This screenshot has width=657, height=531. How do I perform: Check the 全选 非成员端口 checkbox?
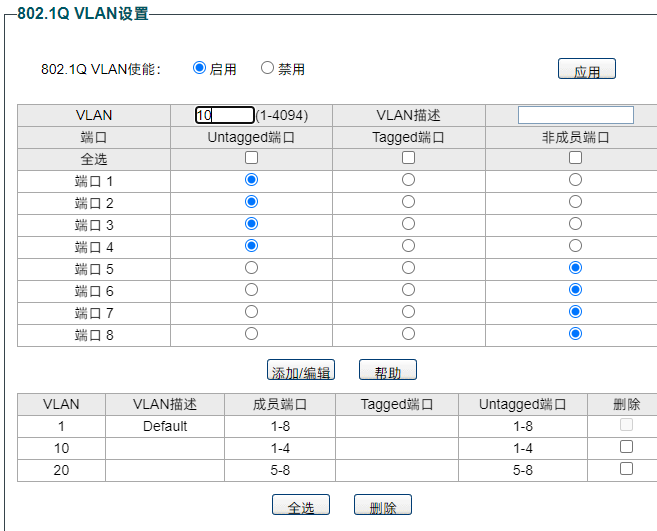pos(575,158)
